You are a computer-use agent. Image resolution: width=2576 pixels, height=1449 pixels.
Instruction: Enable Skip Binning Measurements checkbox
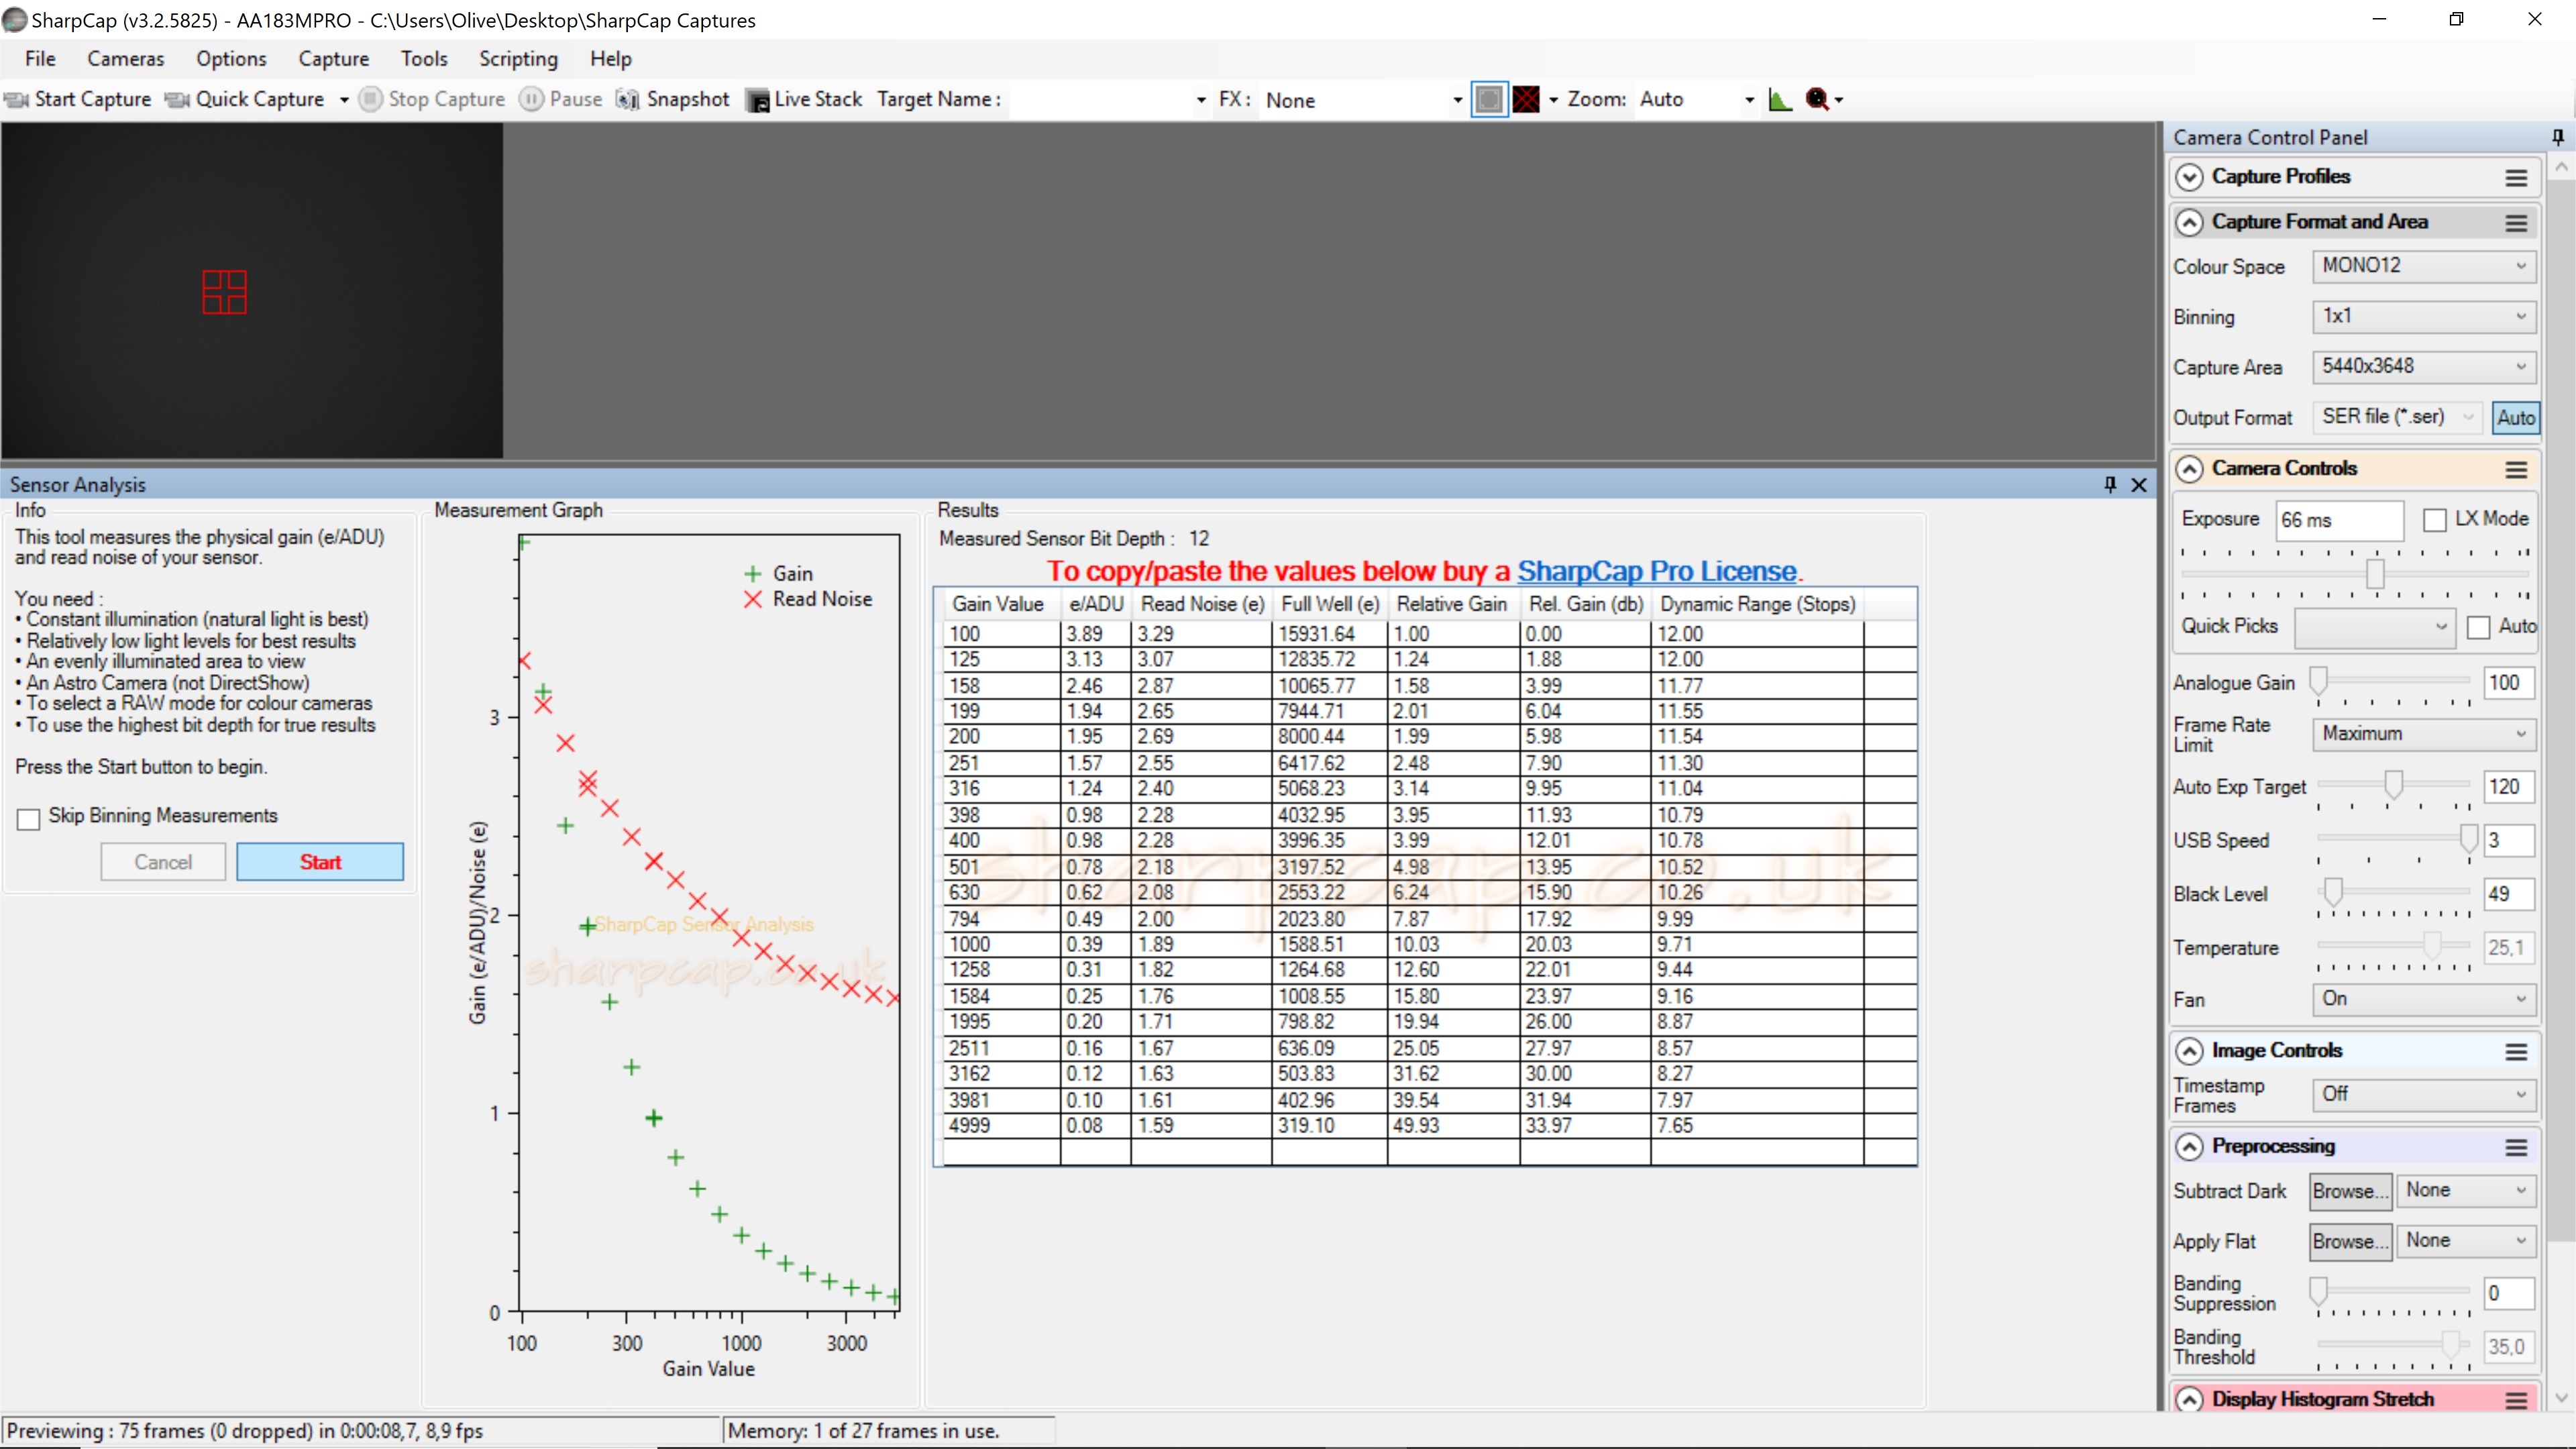pos(29,819)
